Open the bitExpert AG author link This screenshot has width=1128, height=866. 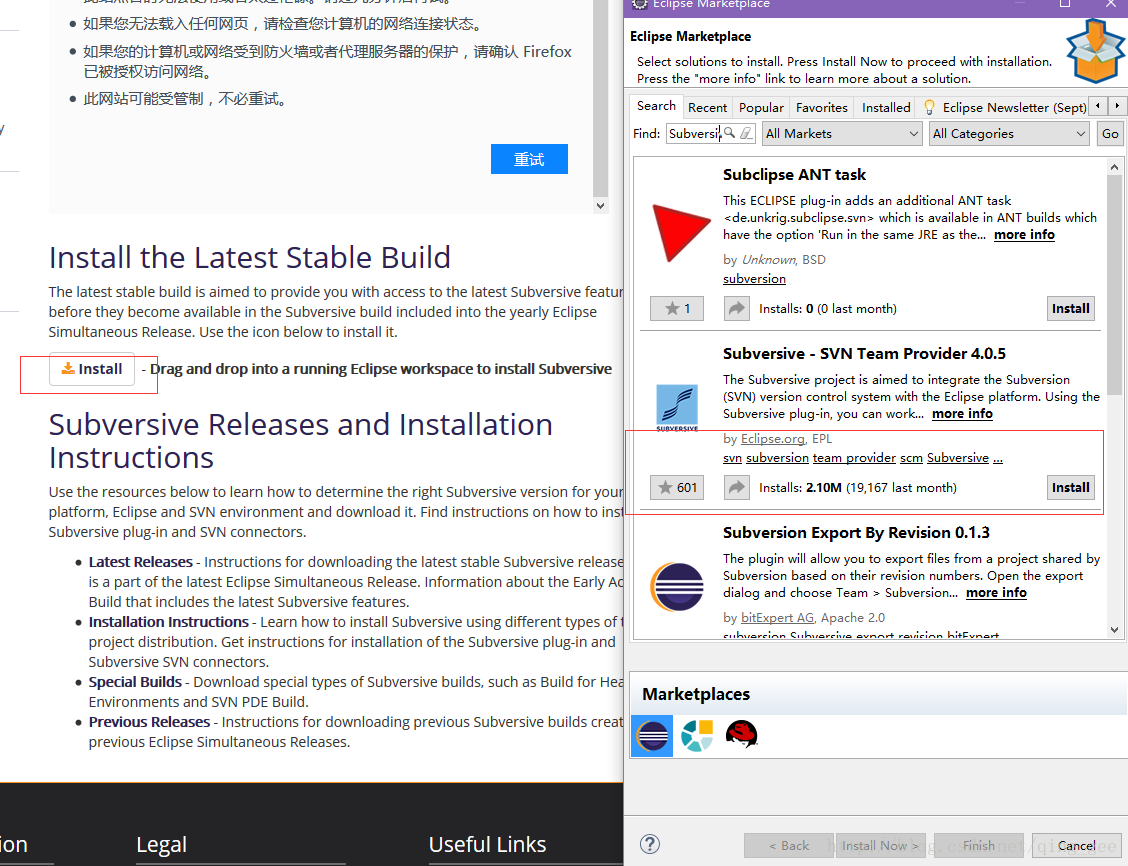(778, 618)
